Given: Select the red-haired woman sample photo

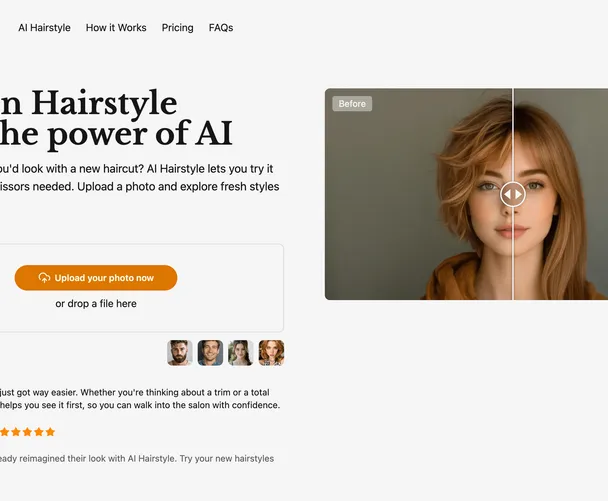Looking at the screenshot, I should point(271,353).
